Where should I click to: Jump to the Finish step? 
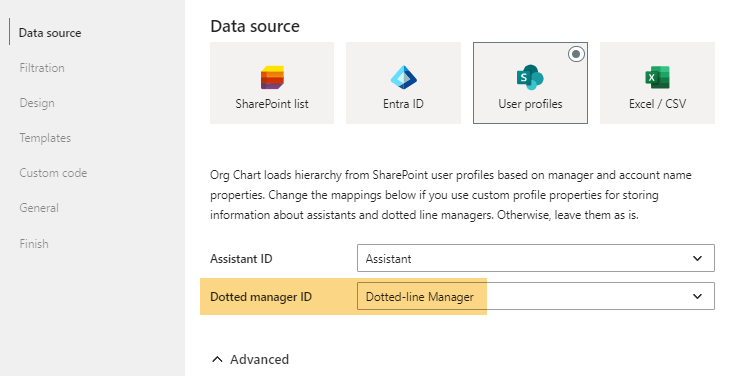34,243
